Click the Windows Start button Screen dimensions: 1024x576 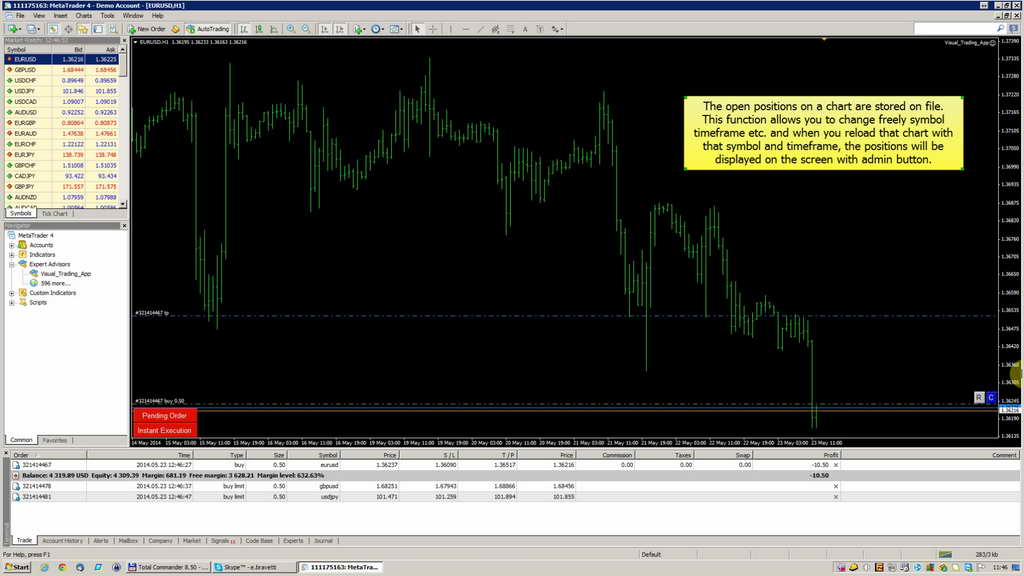[17, 567]
